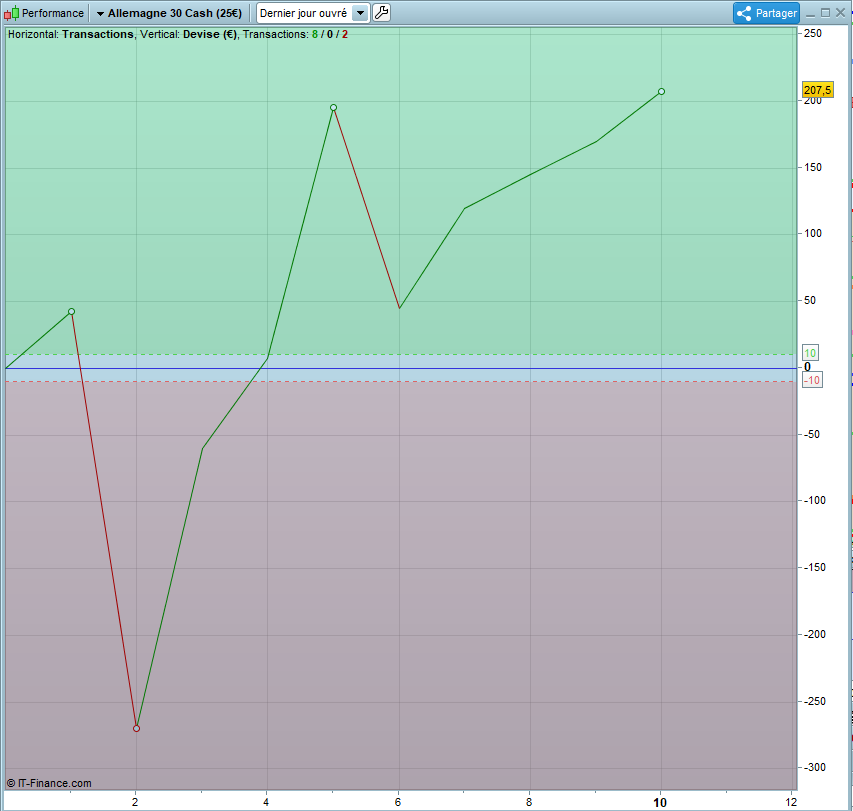Minimize the Performance window
Viewport: 853px width, 811px height.
tap(811, 14)
